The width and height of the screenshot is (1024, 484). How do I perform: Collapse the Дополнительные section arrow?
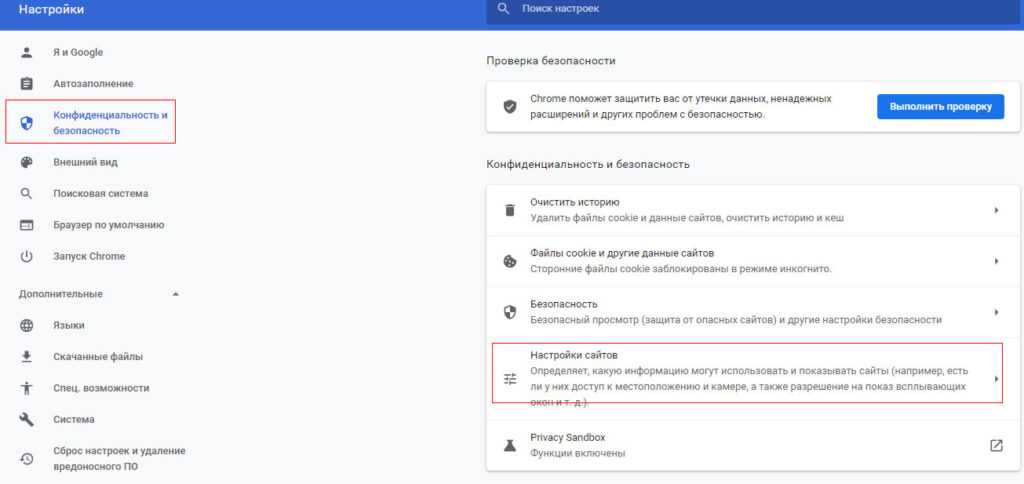pos(176,294)
